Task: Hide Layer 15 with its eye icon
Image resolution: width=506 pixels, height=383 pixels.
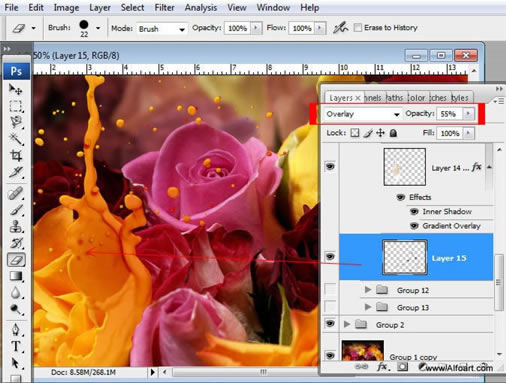Action: coord(330,256)
